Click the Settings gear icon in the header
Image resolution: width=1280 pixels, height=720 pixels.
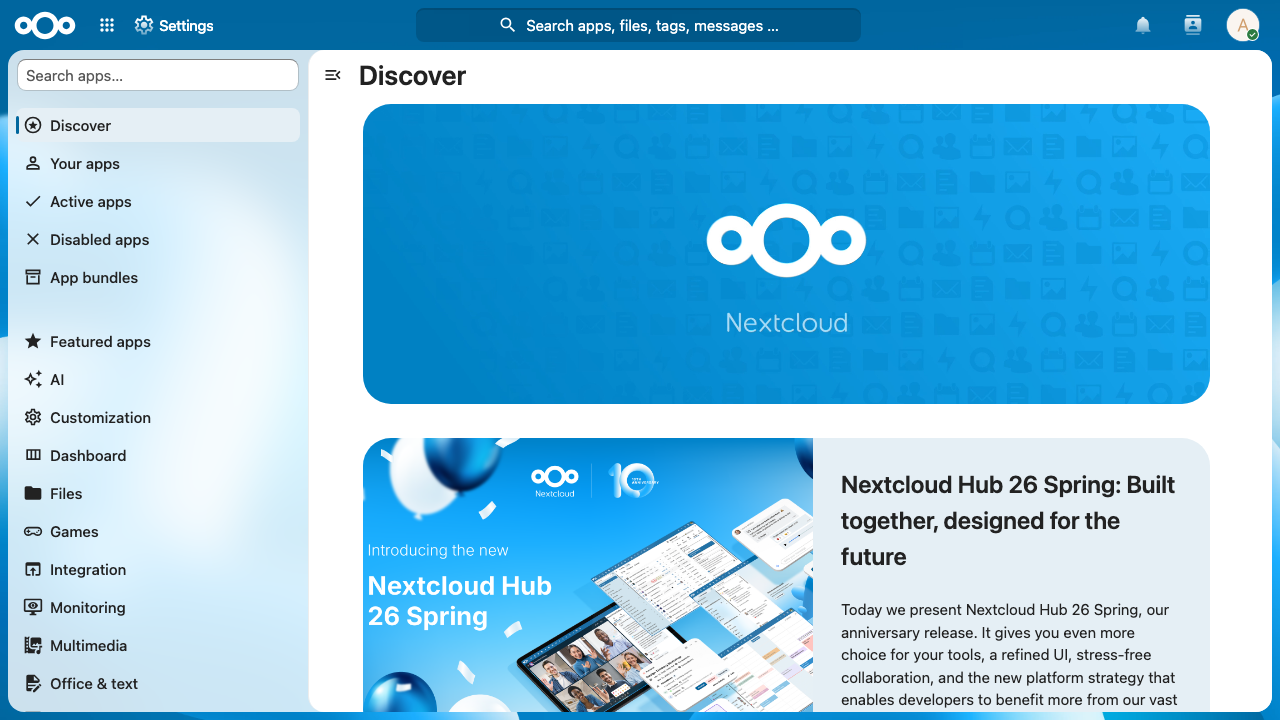[144, 25]
